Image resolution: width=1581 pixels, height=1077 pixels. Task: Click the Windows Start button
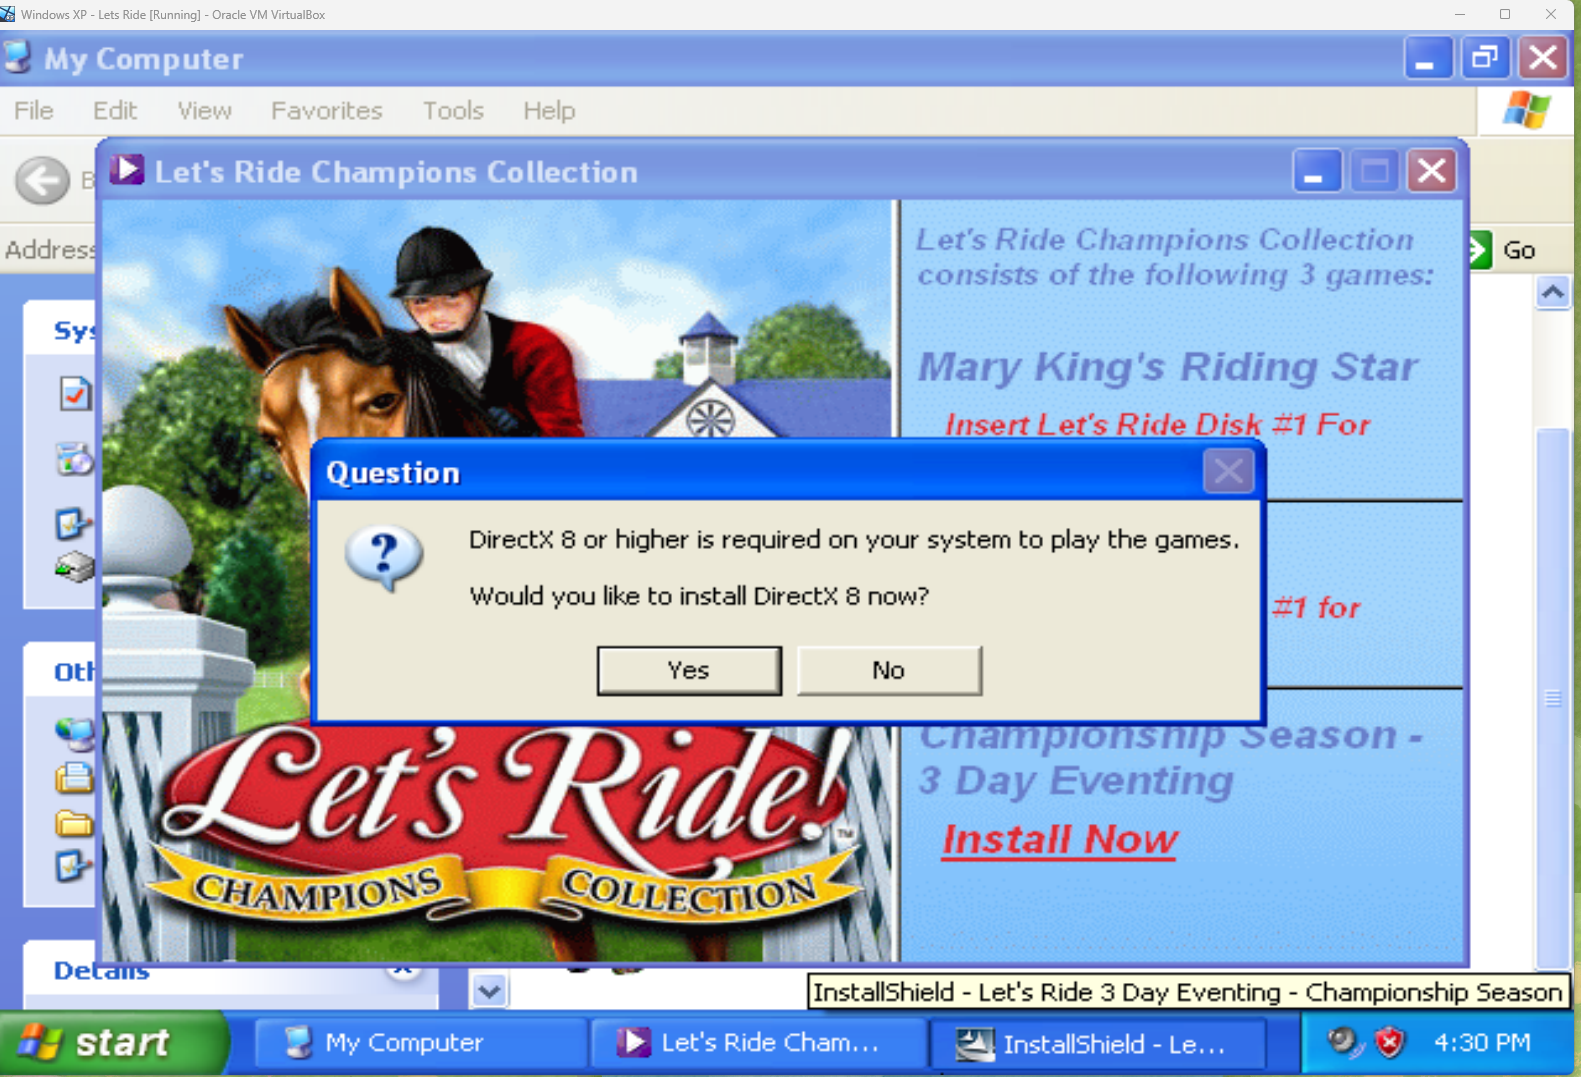click(113, 1043)
